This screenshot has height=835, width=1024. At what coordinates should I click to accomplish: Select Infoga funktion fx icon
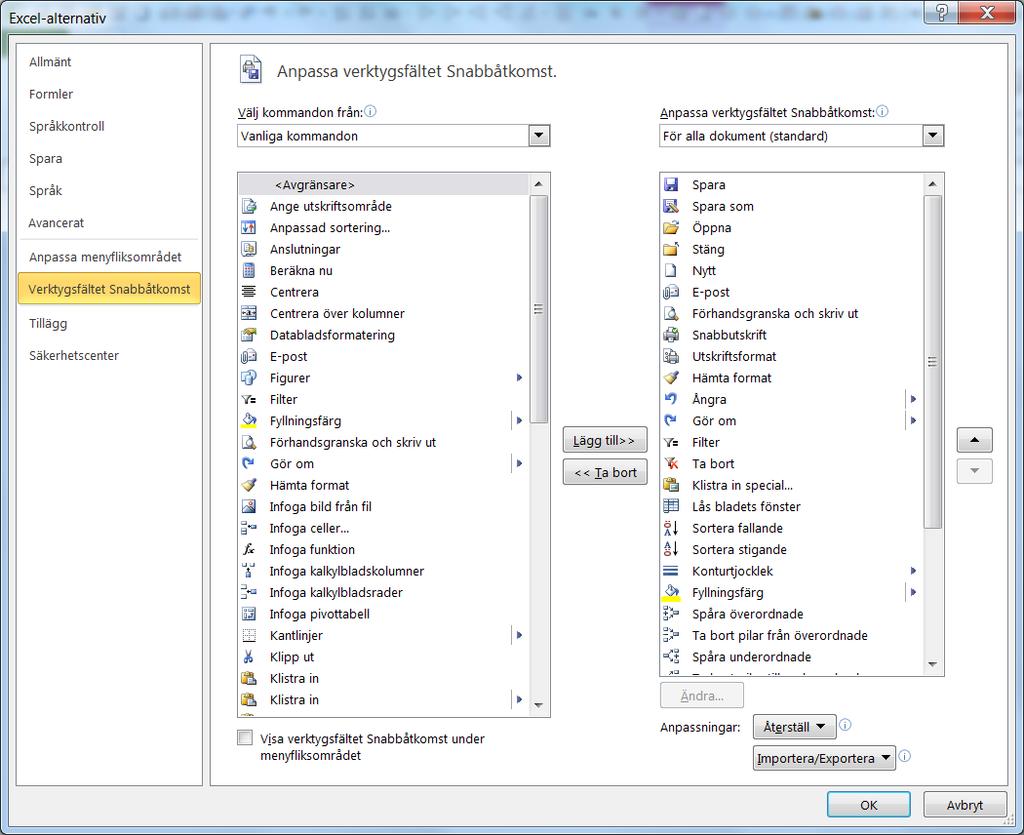249,550
